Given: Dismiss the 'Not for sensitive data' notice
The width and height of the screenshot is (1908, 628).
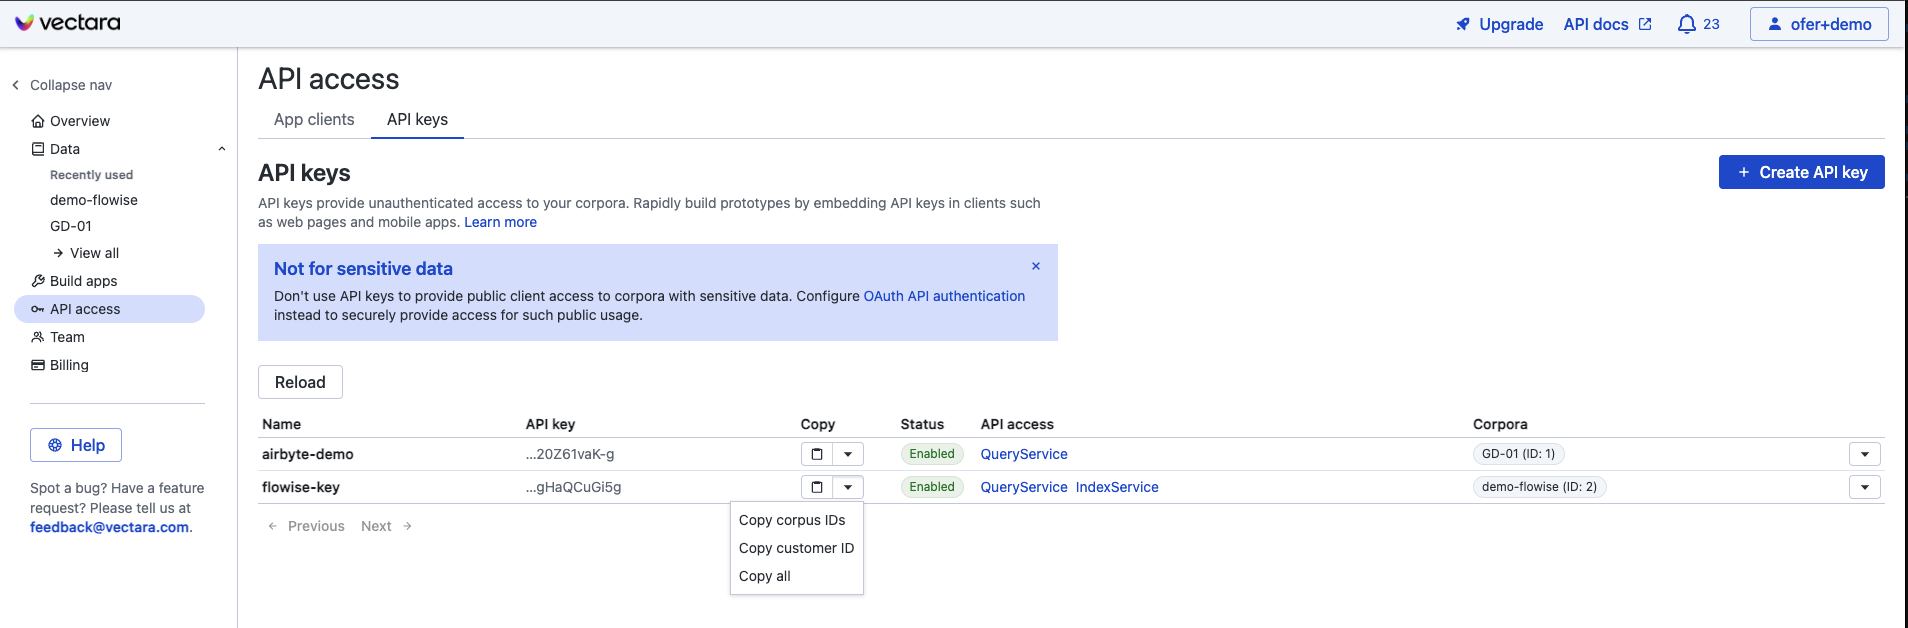Looking at the screenshot, I should coord(1036,266).
